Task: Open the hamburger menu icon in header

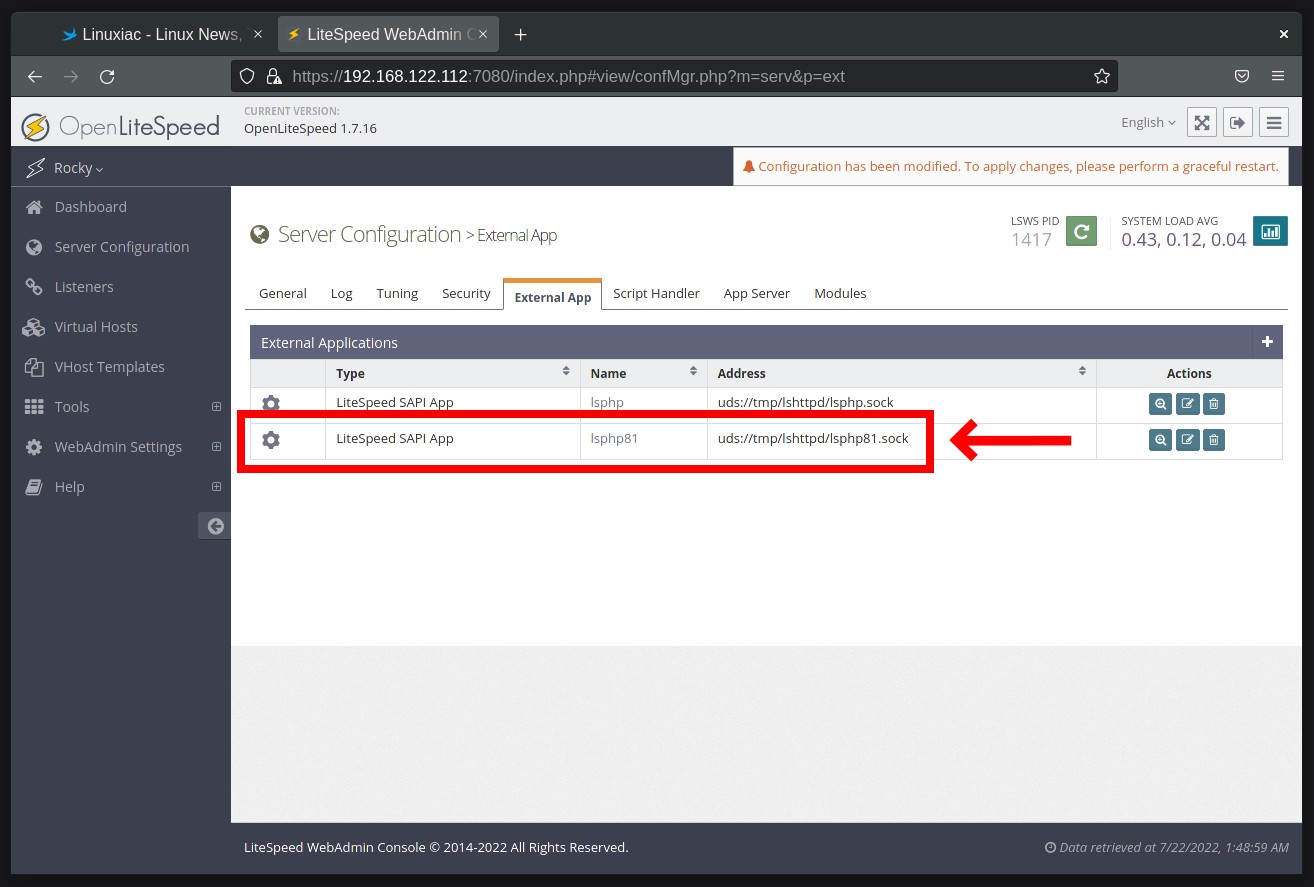Action: 1274,122
